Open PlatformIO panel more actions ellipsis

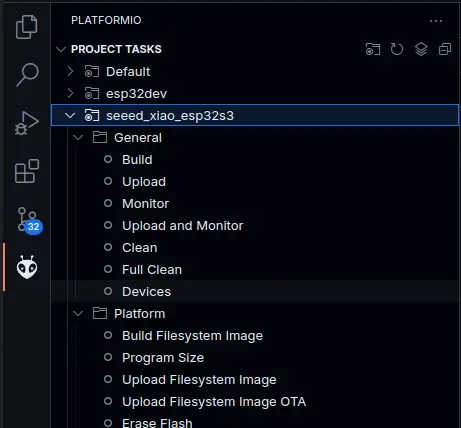436,21
